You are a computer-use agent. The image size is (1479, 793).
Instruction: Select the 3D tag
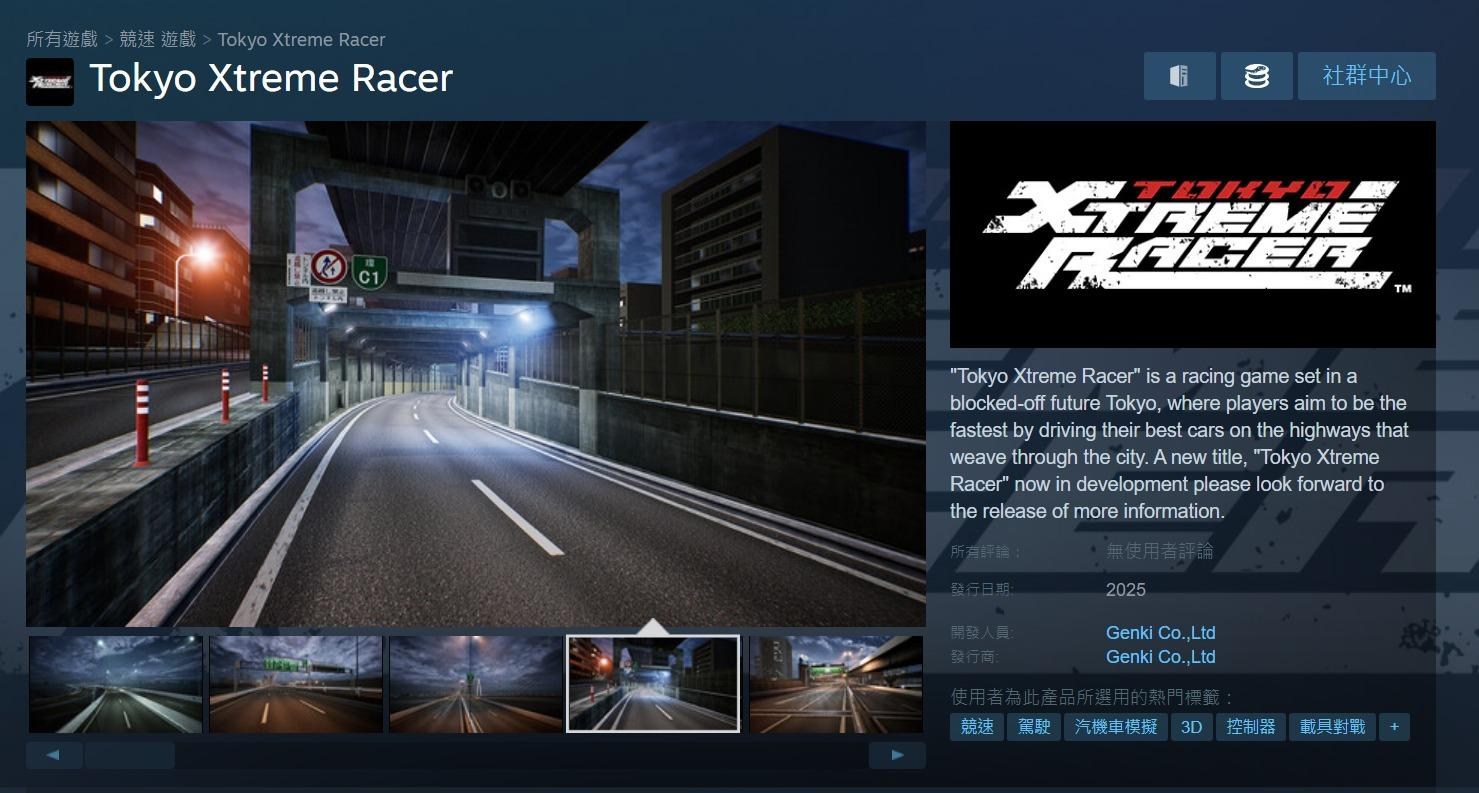[1191, 727]
